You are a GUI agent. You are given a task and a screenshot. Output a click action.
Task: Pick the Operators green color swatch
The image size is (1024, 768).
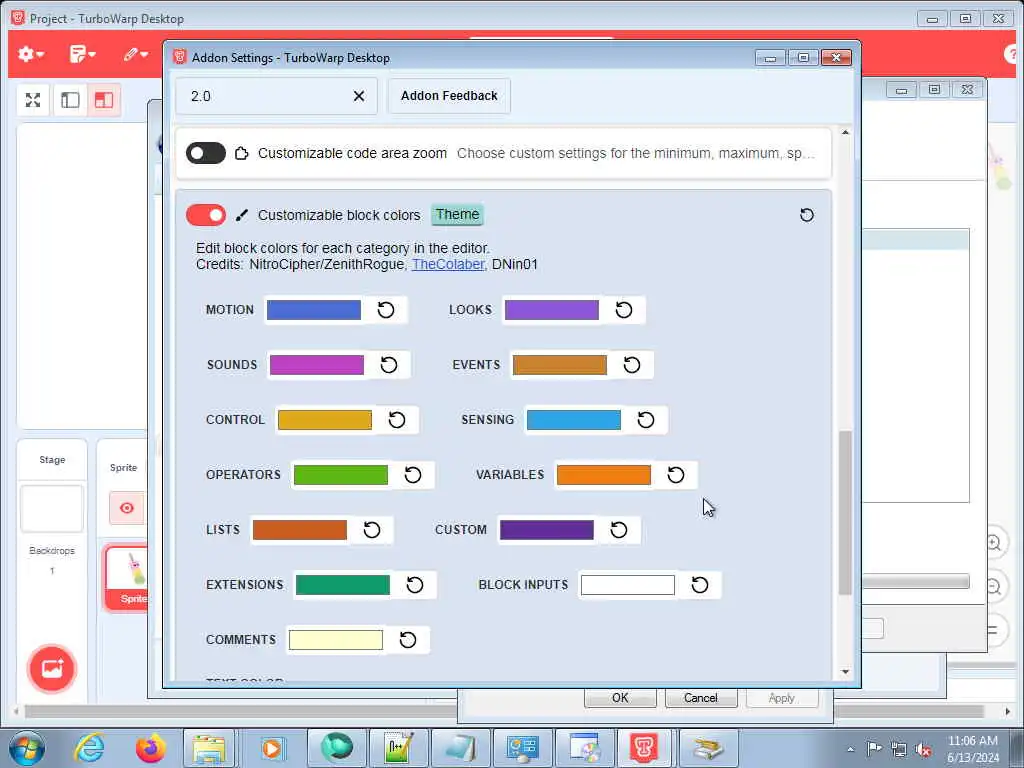(x=341, y=475)
